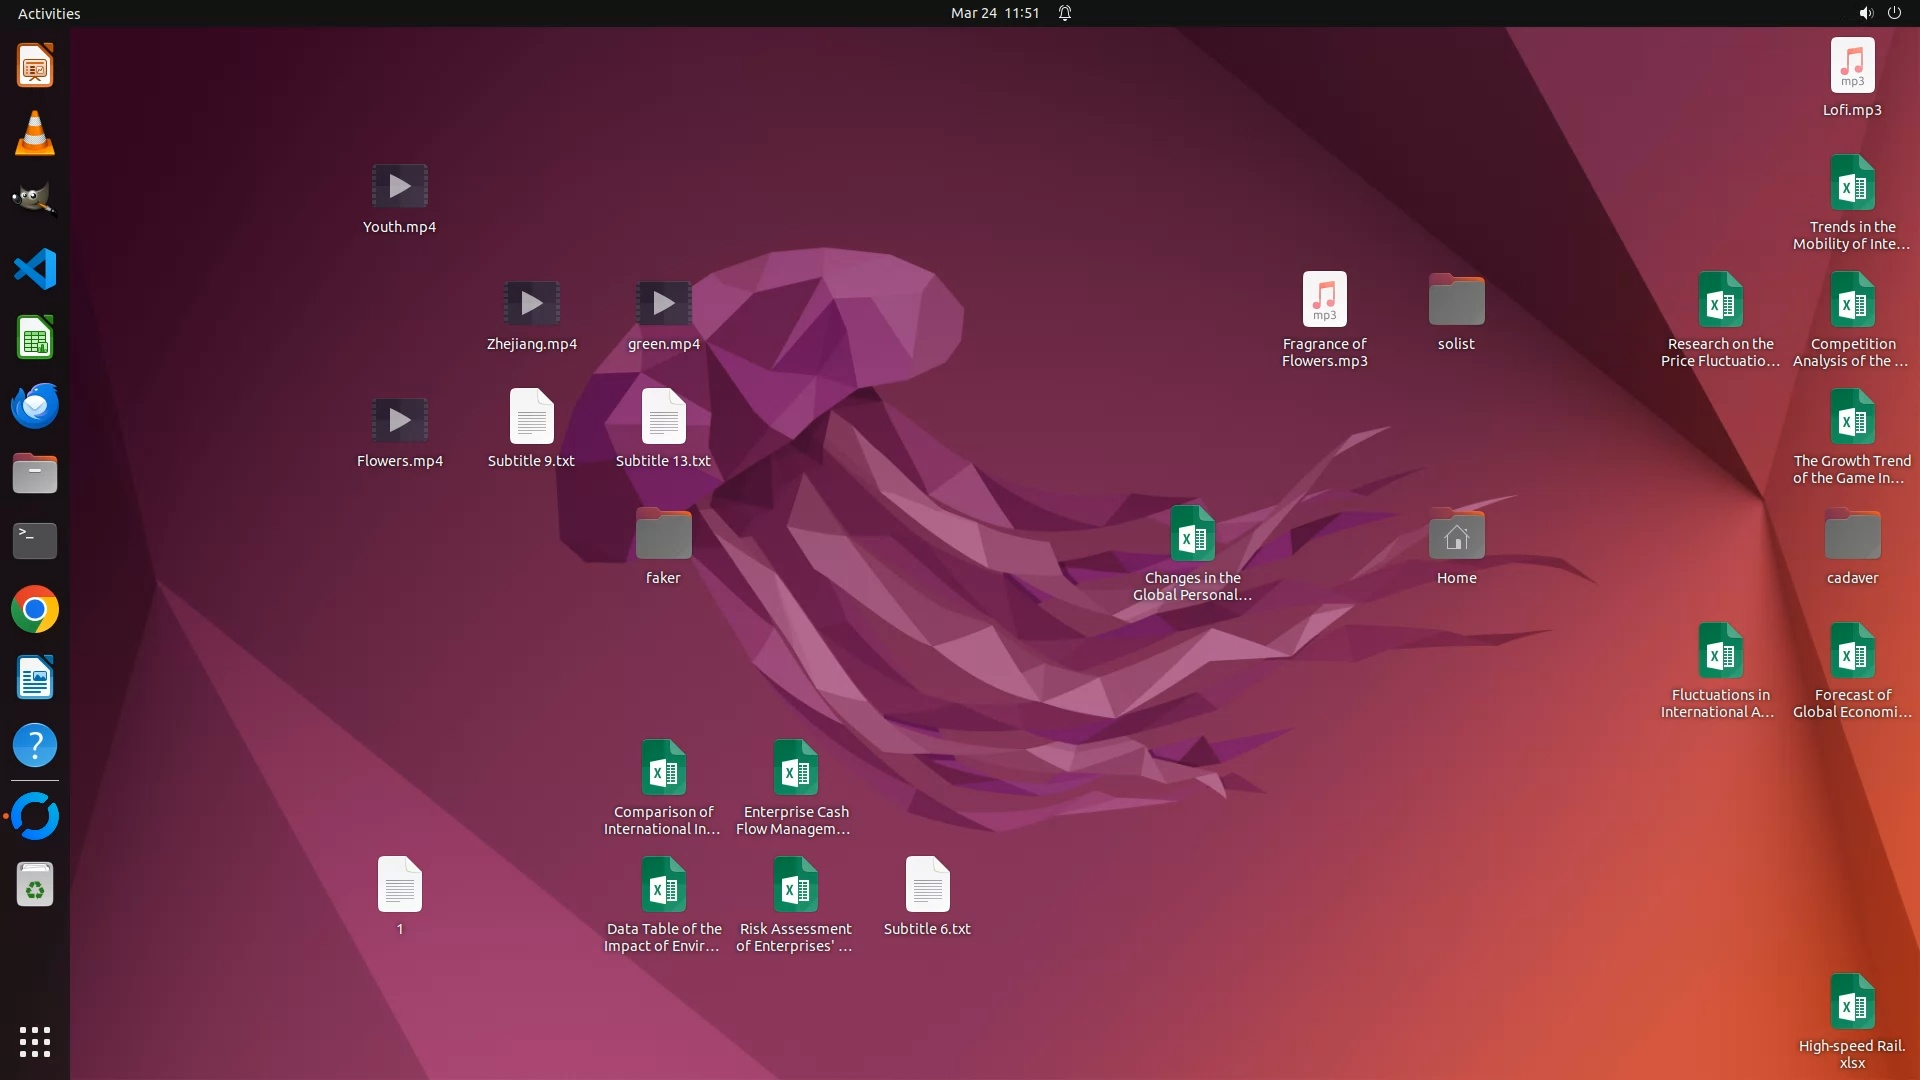This screenshot has height=1080, width=1920.
Task: Open the Terminal from dock
Action: pos(35,541)
